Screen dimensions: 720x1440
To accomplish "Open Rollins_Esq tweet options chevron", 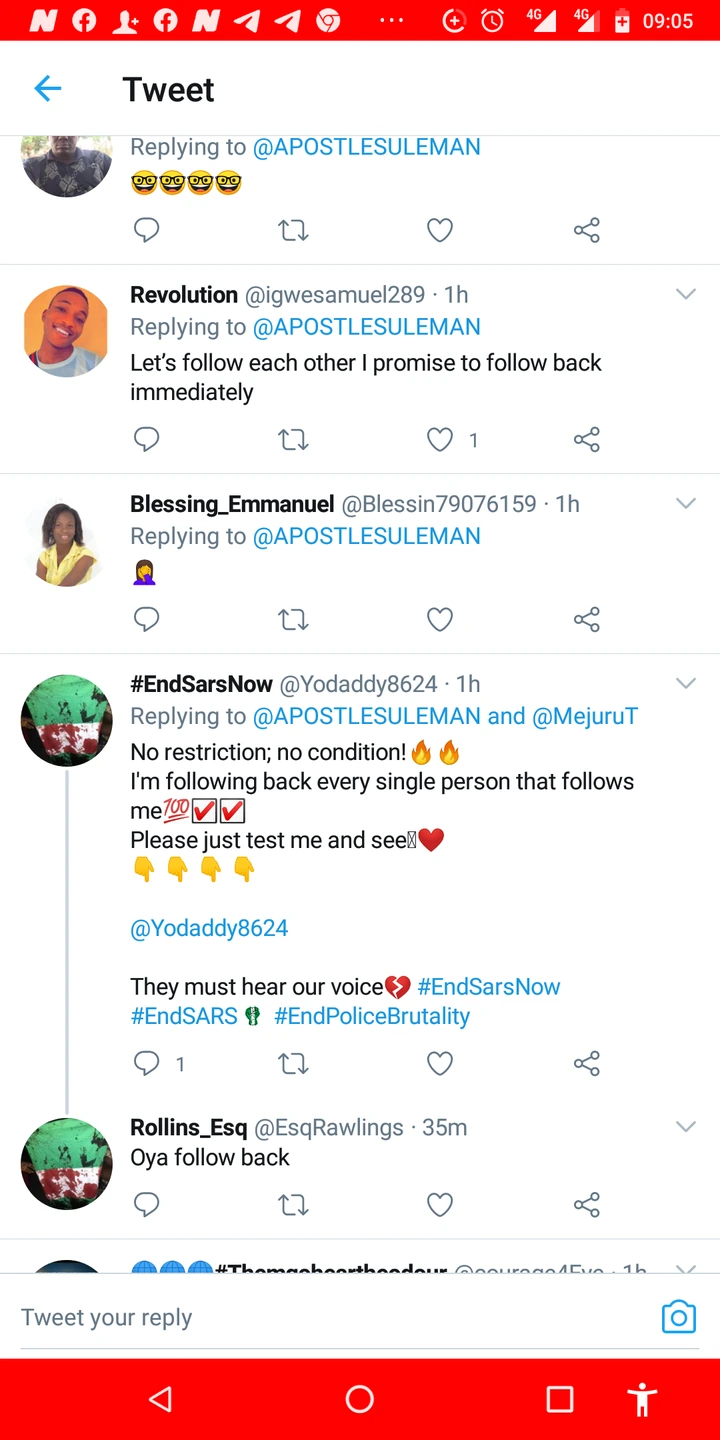I will 685,1127.
